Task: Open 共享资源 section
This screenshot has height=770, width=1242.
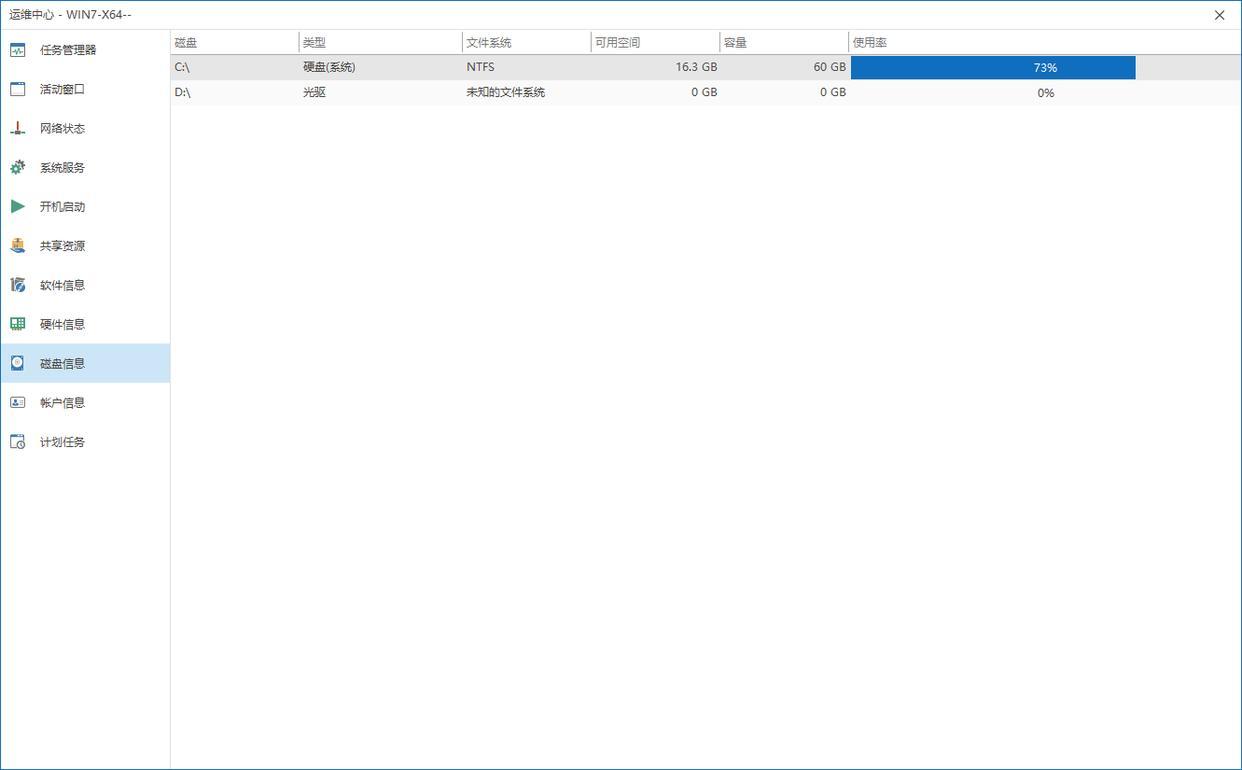Action: 85,245
